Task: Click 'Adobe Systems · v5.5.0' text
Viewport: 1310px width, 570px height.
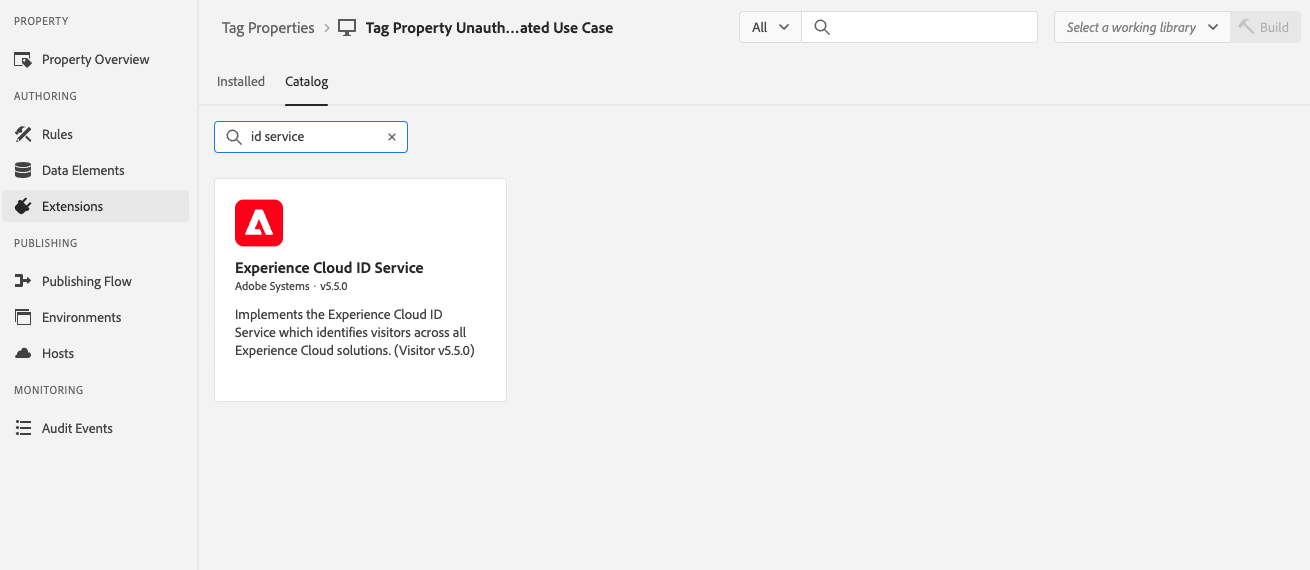Action: [x=291, y=286]
